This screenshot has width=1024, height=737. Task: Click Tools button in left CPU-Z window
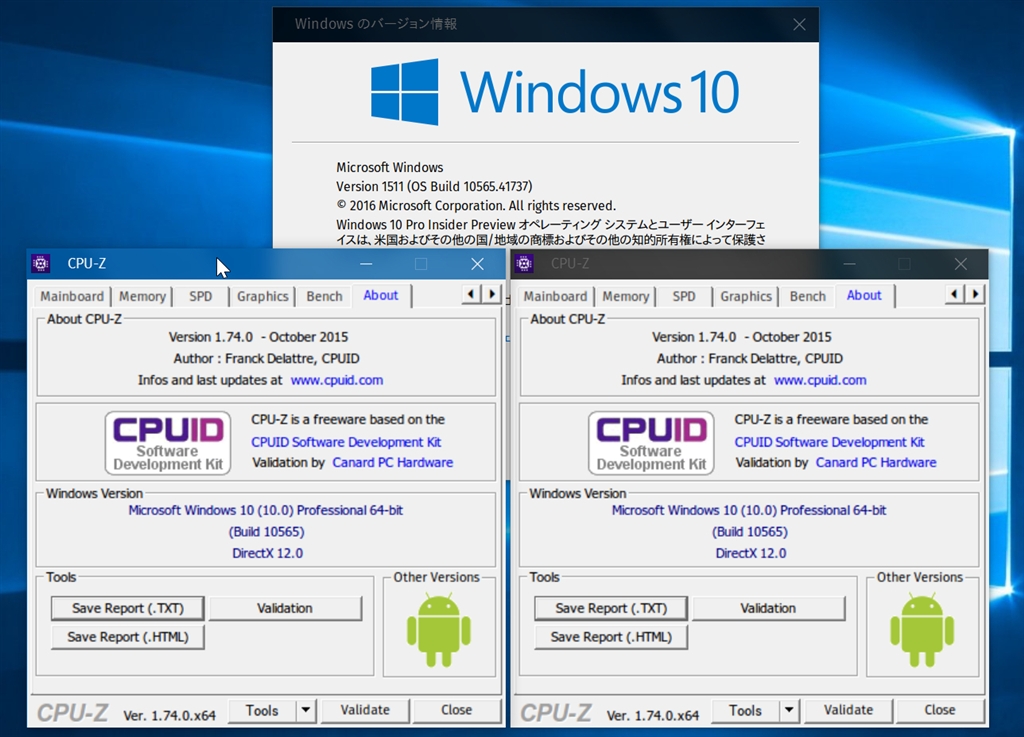point(262,710)
